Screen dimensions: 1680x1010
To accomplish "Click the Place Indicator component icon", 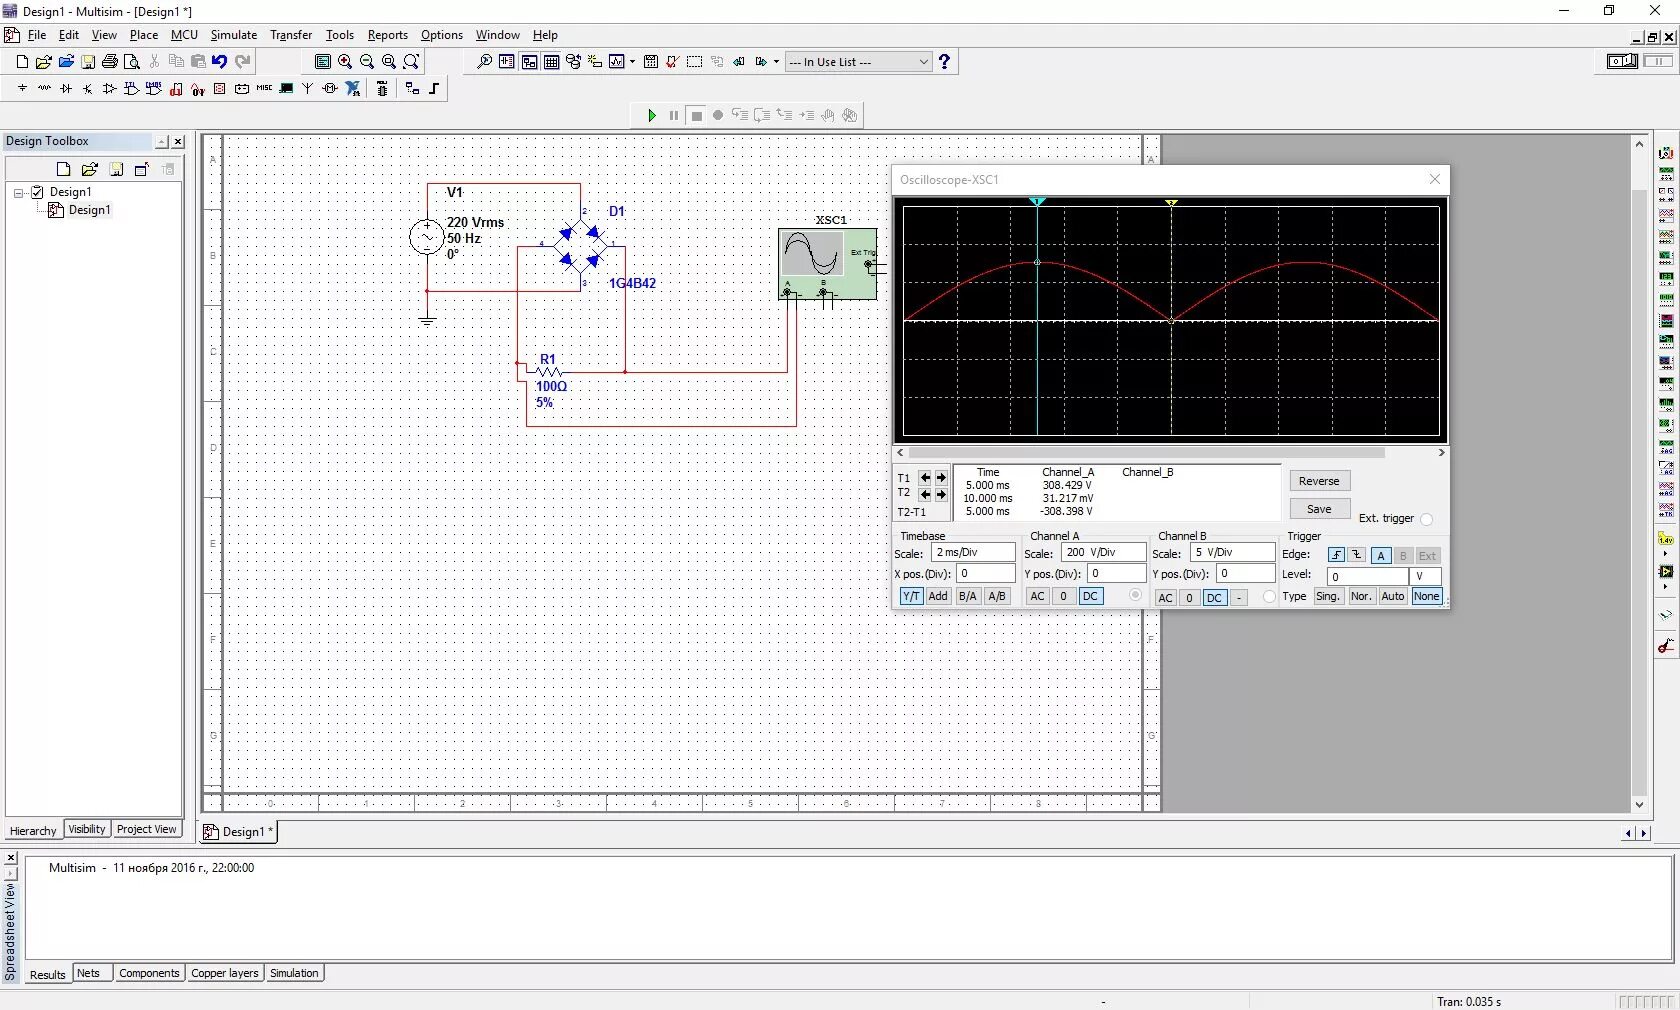I will tap(220, 89).
